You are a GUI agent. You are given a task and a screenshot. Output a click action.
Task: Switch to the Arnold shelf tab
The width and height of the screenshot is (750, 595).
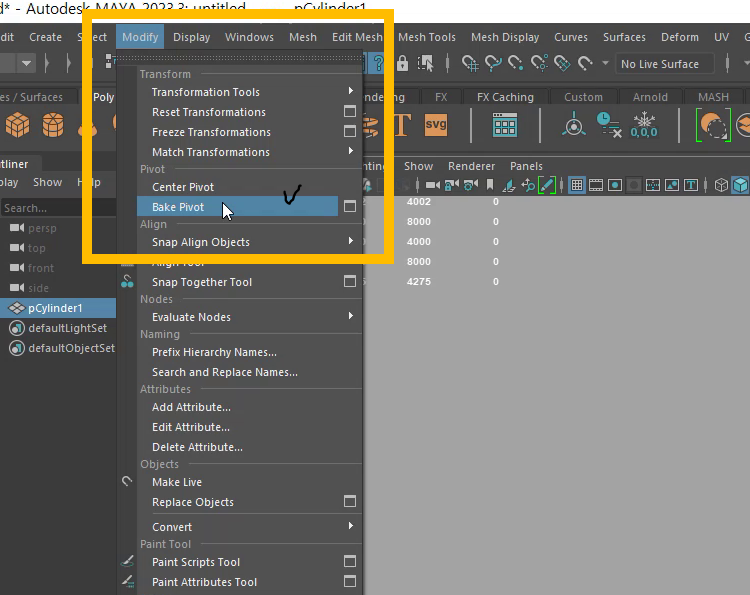pyautogui.click(x=650, y=97)
